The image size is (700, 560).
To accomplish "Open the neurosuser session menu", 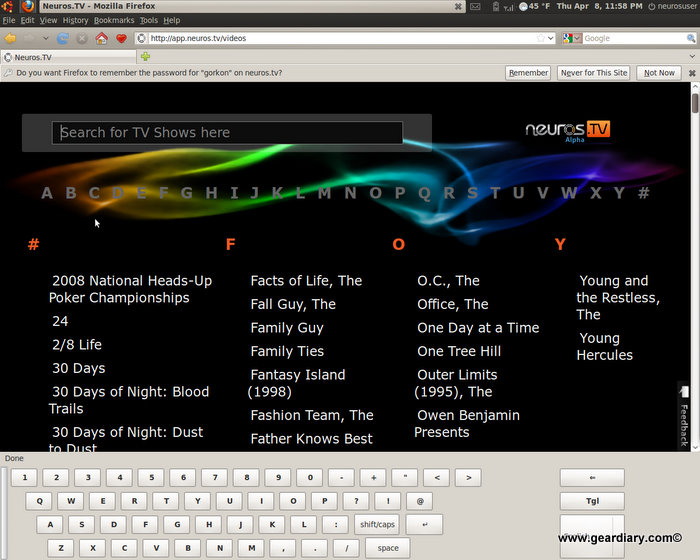I will coord(673,6).
